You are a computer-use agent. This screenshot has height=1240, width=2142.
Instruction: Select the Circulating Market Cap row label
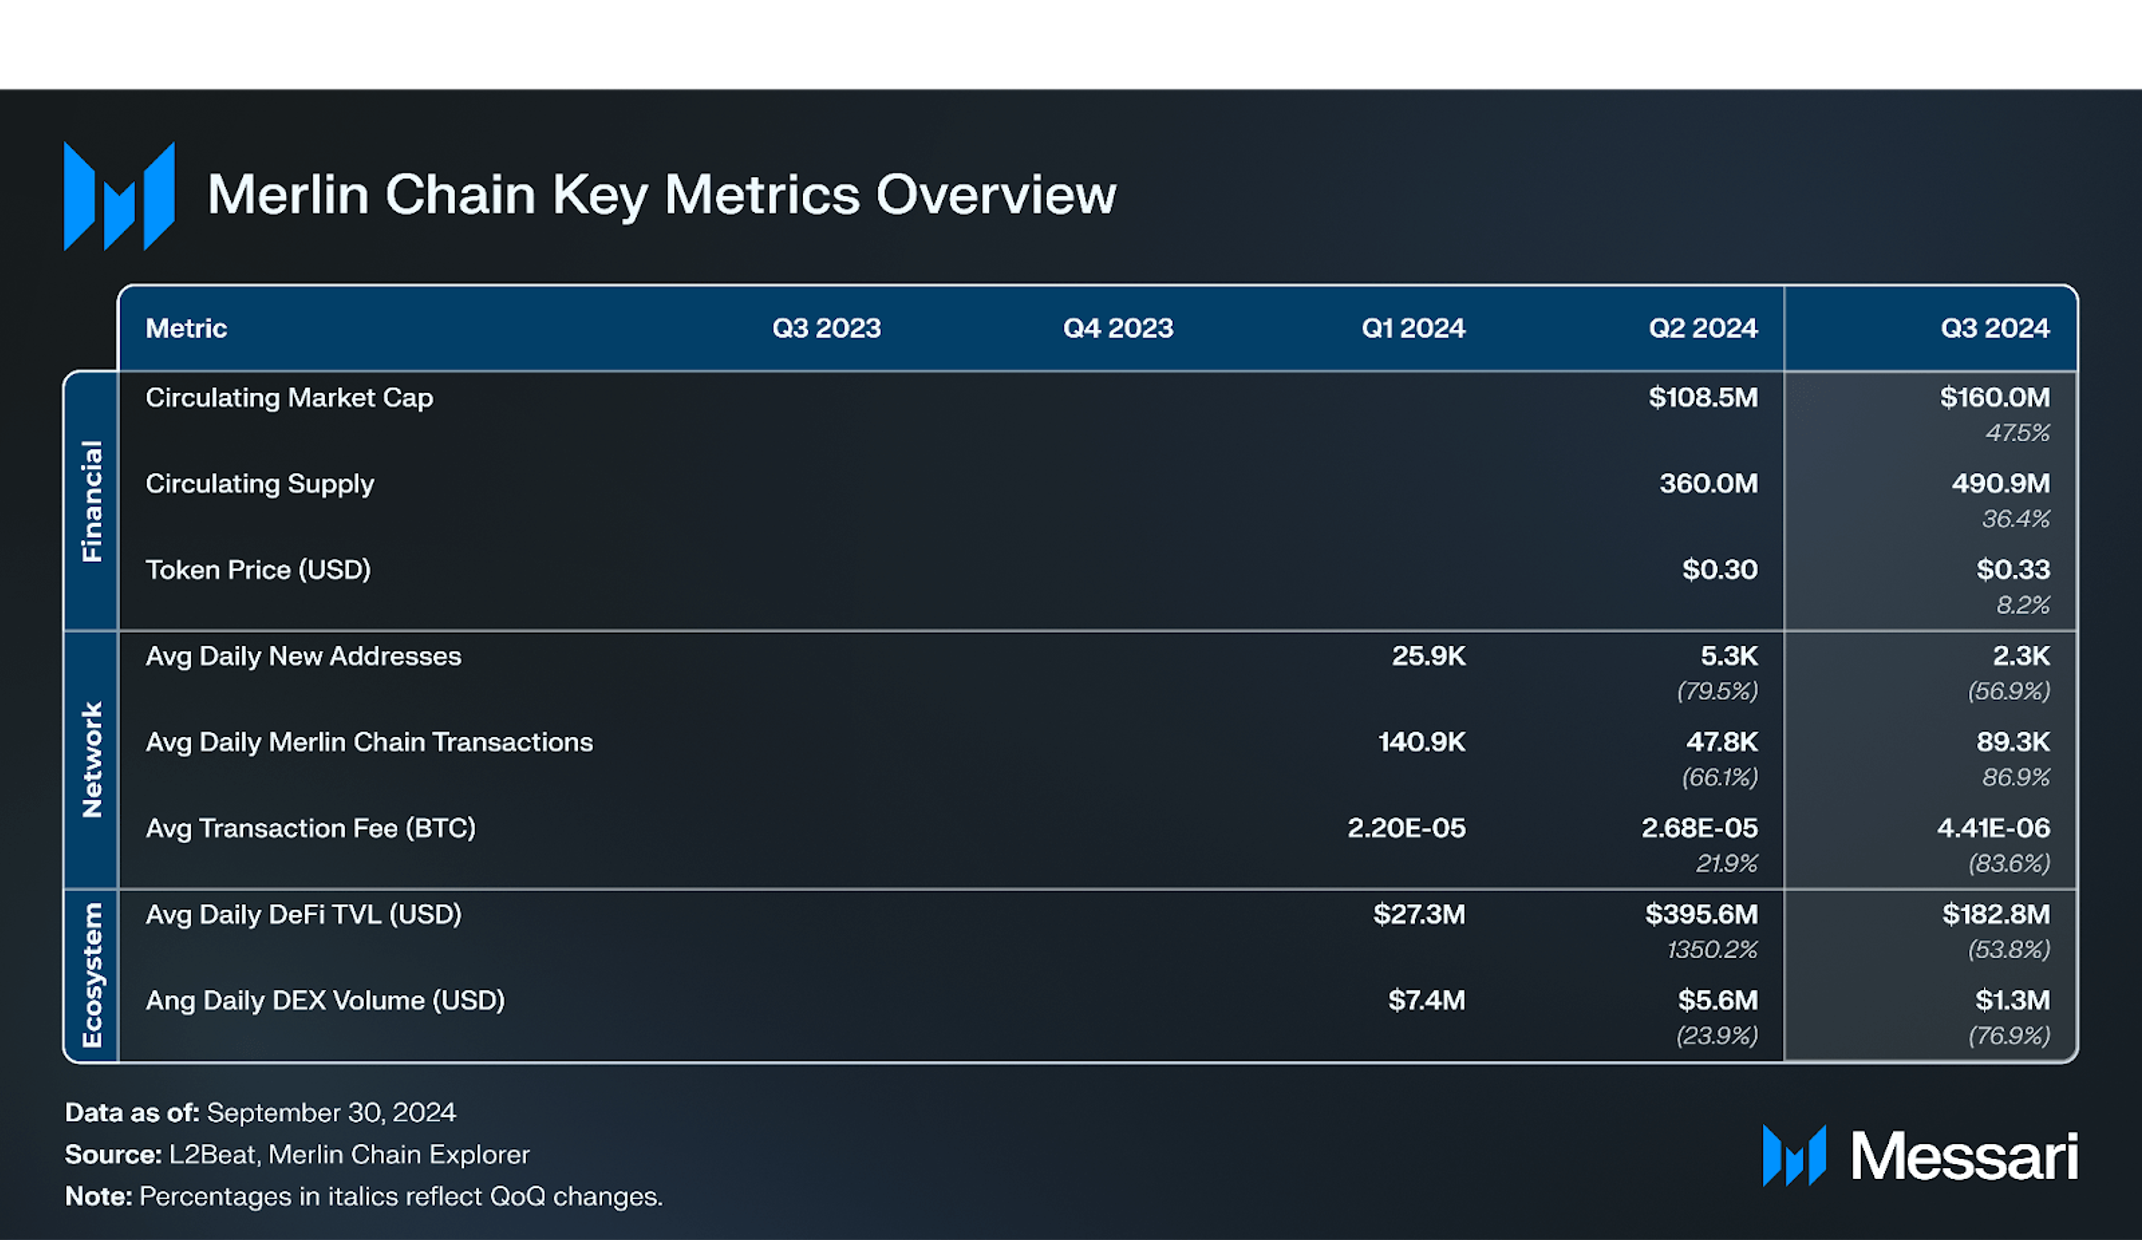point(289,398)
